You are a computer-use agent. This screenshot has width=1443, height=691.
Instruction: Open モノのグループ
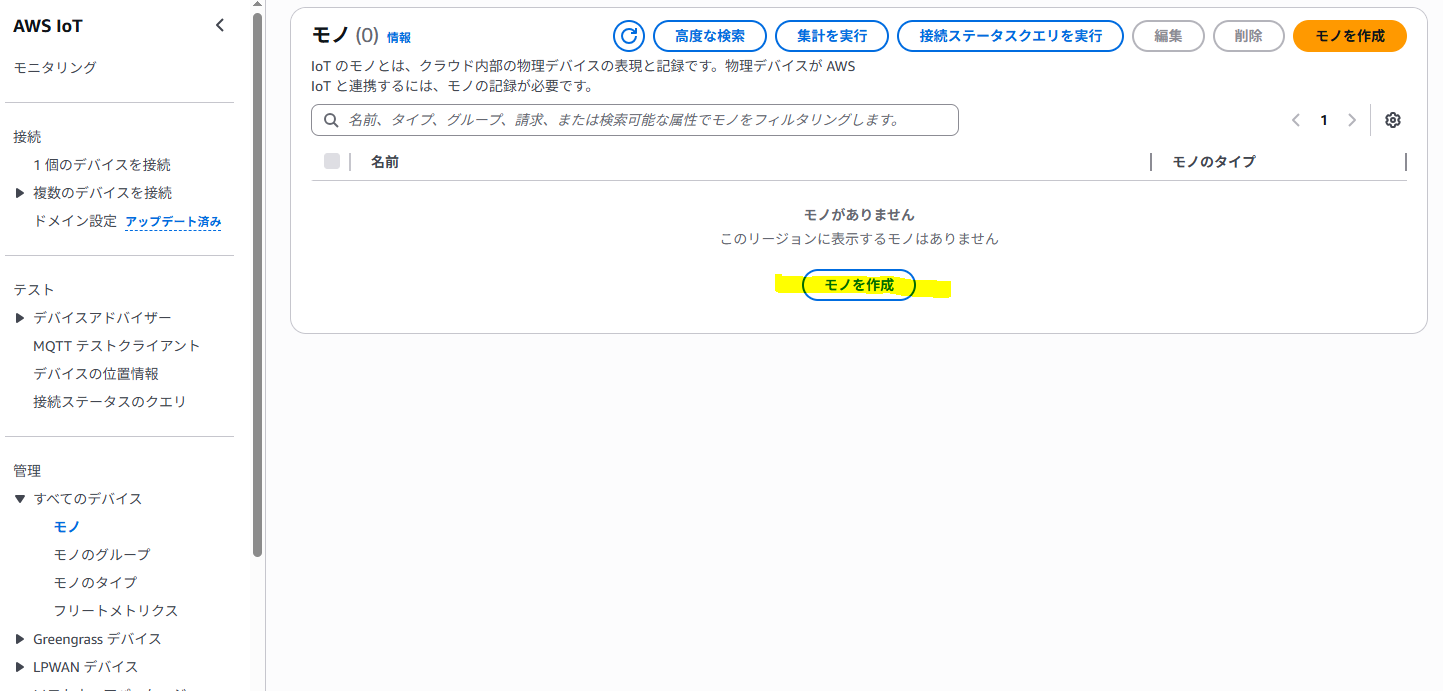pos(102,555)
